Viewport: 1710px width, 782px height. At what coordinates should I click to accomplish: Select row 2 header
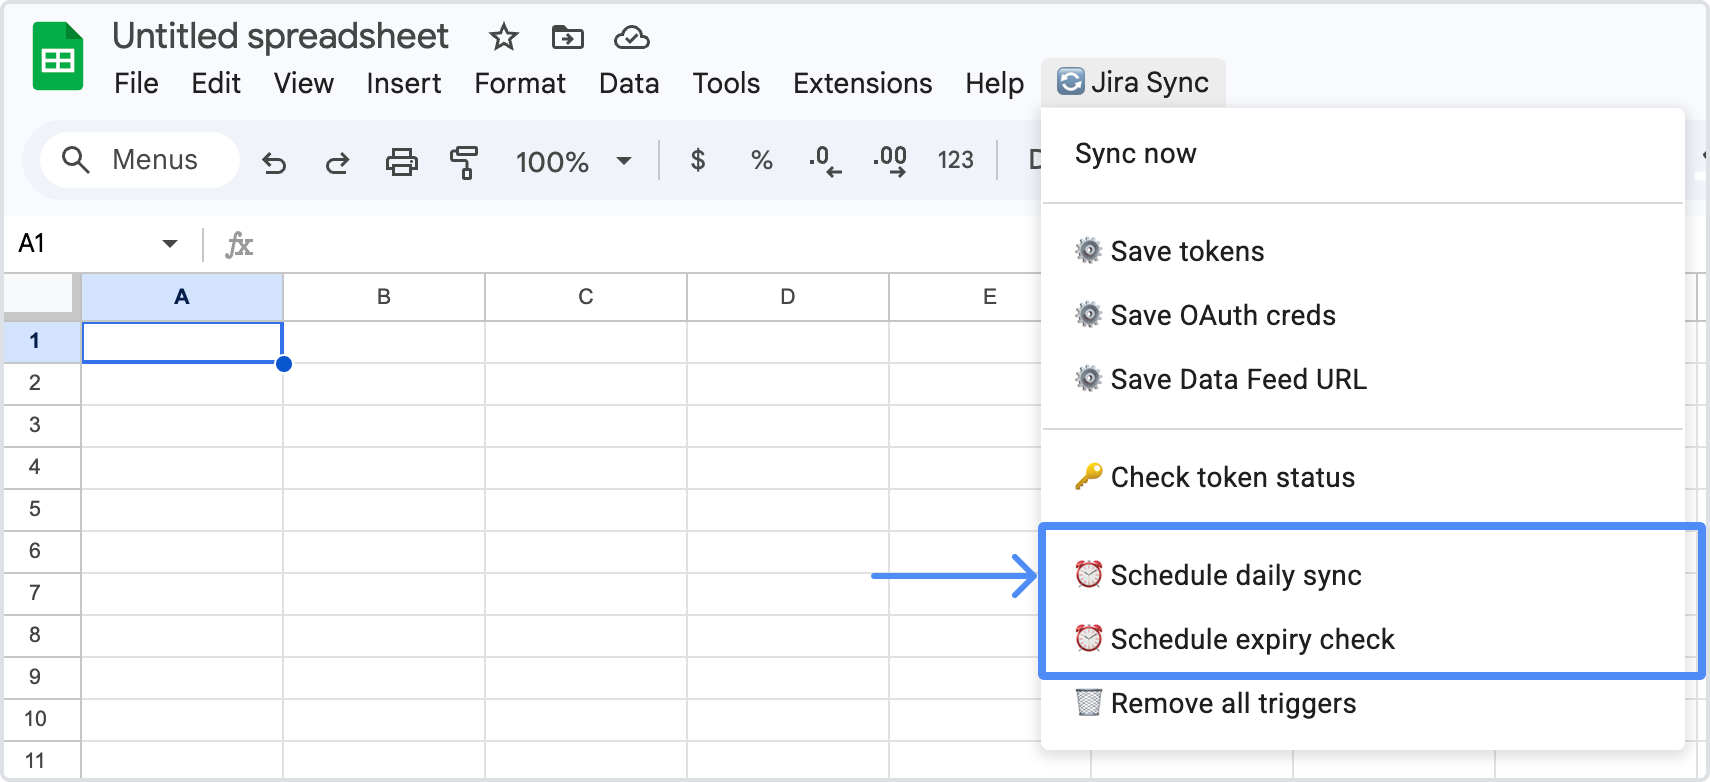click(42, 383)
